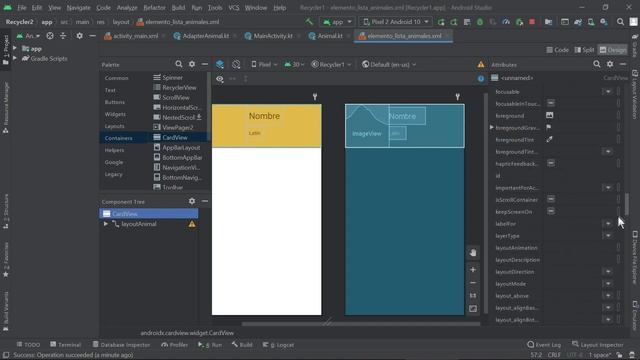Toggle the isScrollContainer attribute flag
The height and width of the screenshot is (360, 640).
[551, 199]
